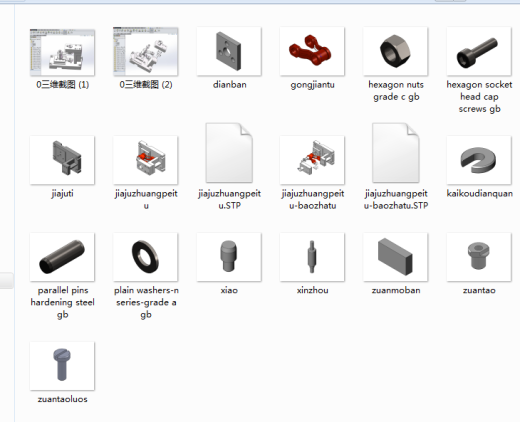
Task: Click the label 'hexagon socket head cap screws gb'
Action: [479, 97]
